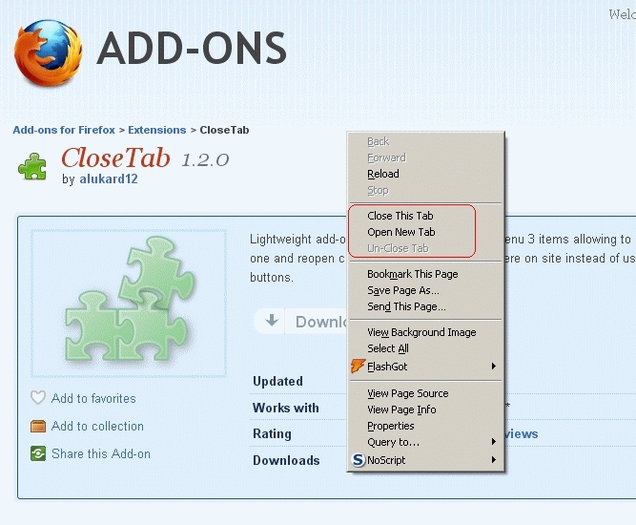Select Properties in context menu
Screen dimensions: 636x525
pos(425,426)
